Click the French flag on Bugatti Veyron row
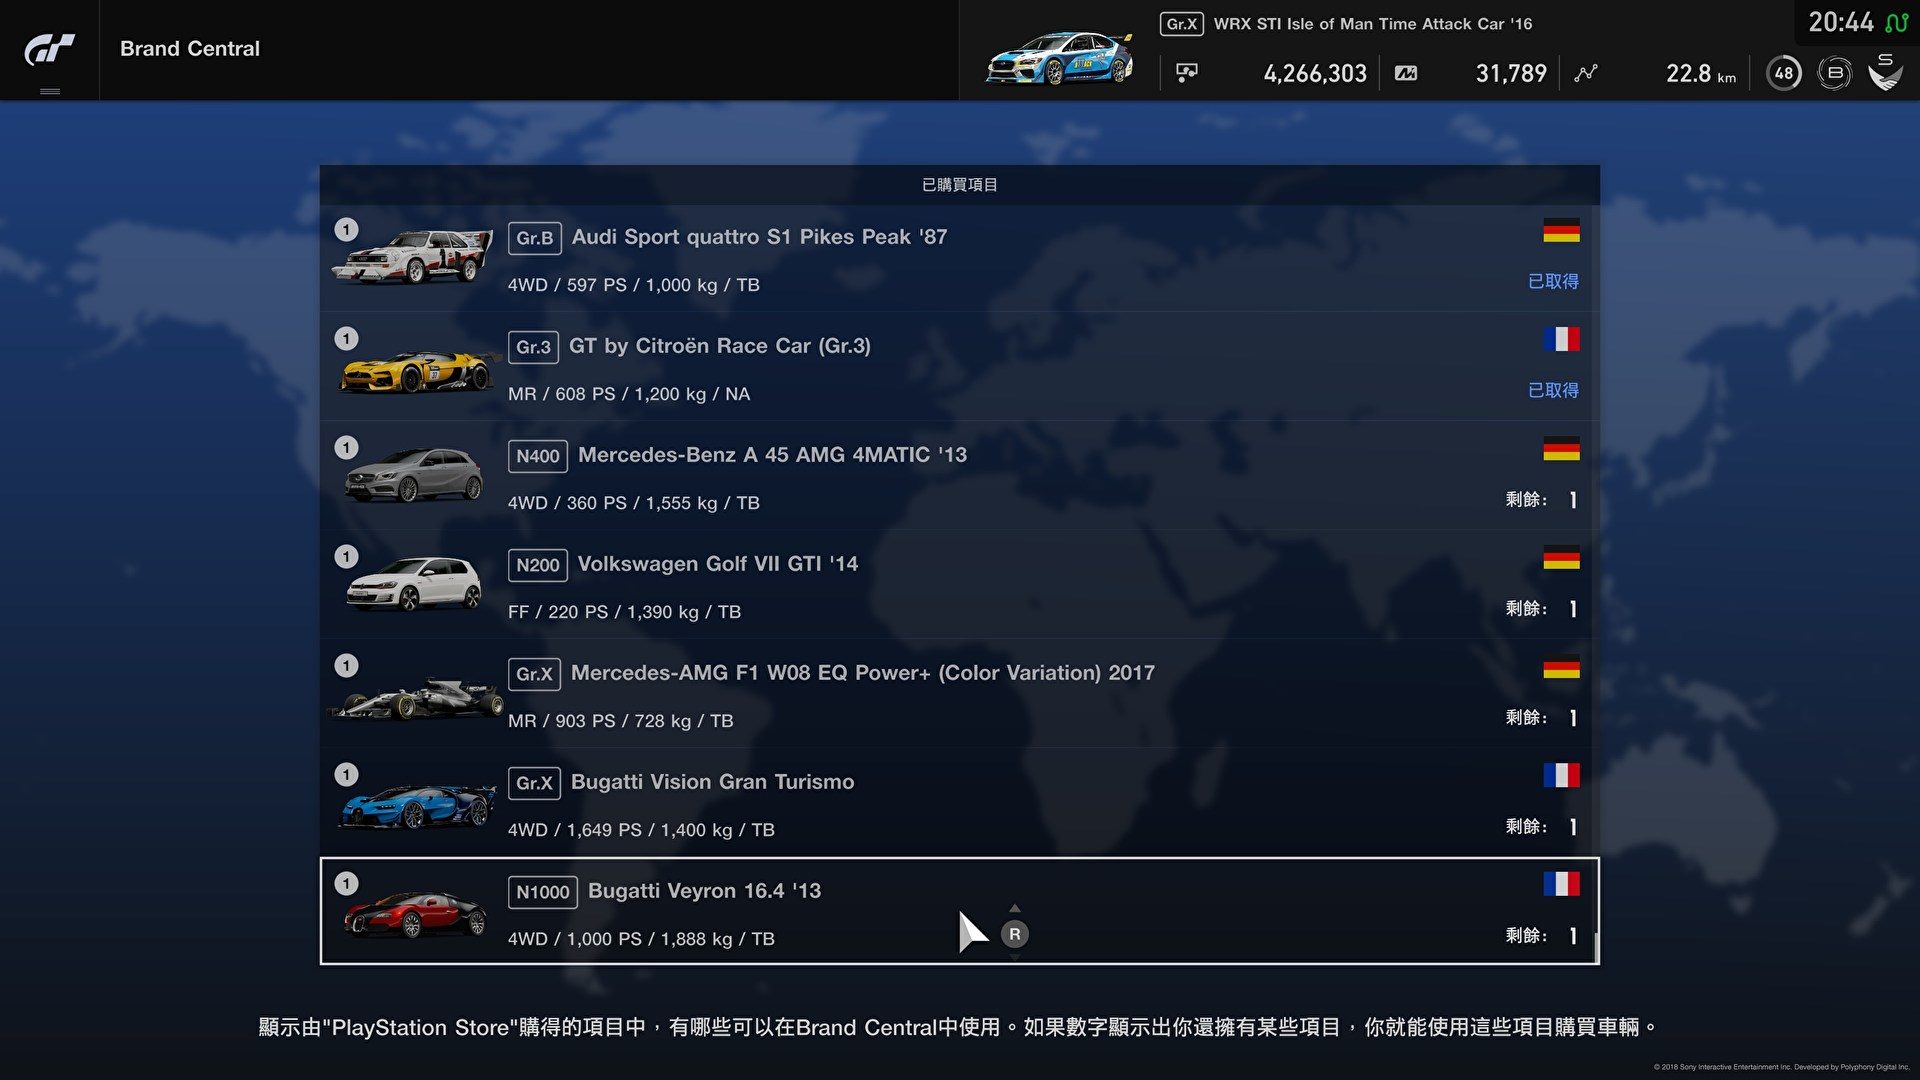This screenshot has width=1920, height=1080. (1561, 884)
